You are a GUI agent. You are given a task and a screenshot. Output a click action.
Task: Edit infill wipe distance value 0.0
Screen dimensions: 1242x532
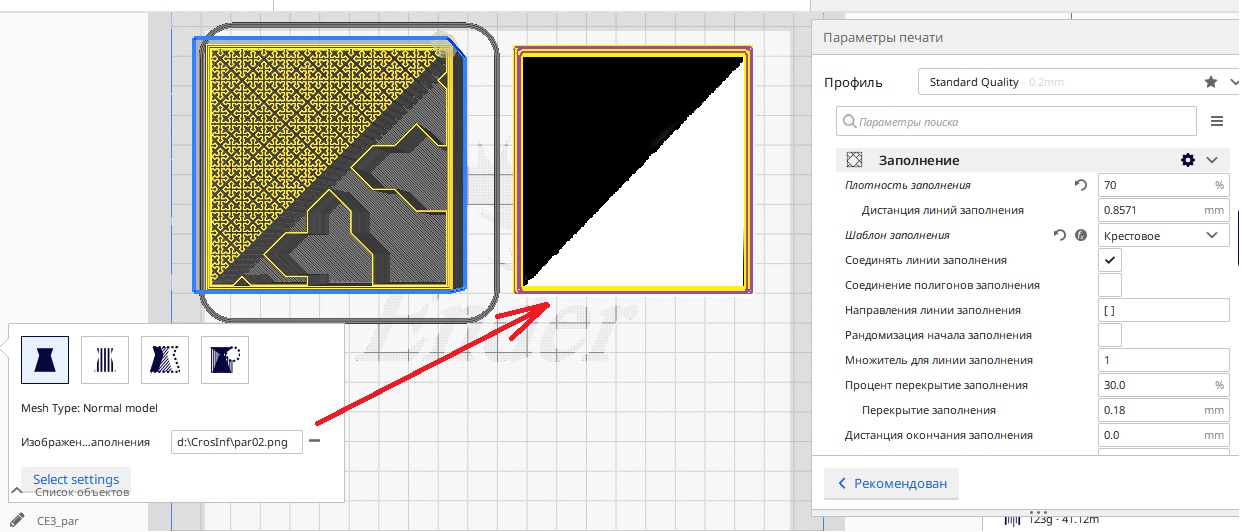[1163, 435]
